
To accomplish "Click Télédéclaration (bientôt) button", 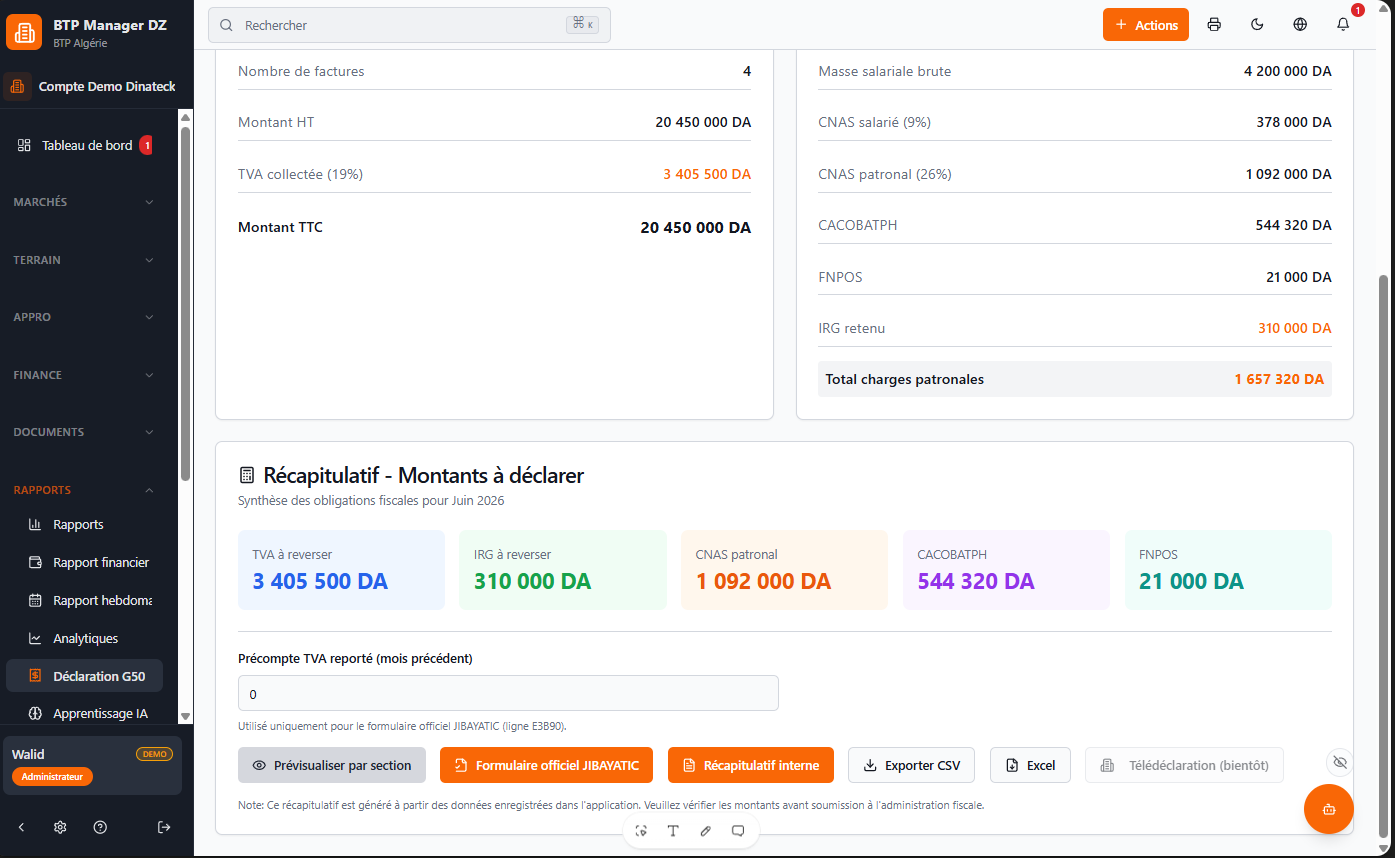I will click(x=1184, y=765).
